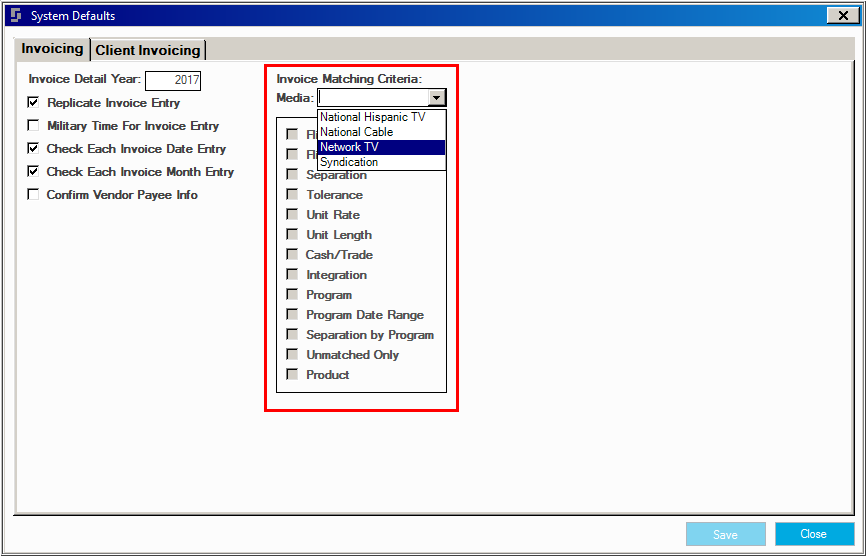Click the blue Close button

pyautogui.click(x=813, y=534)
